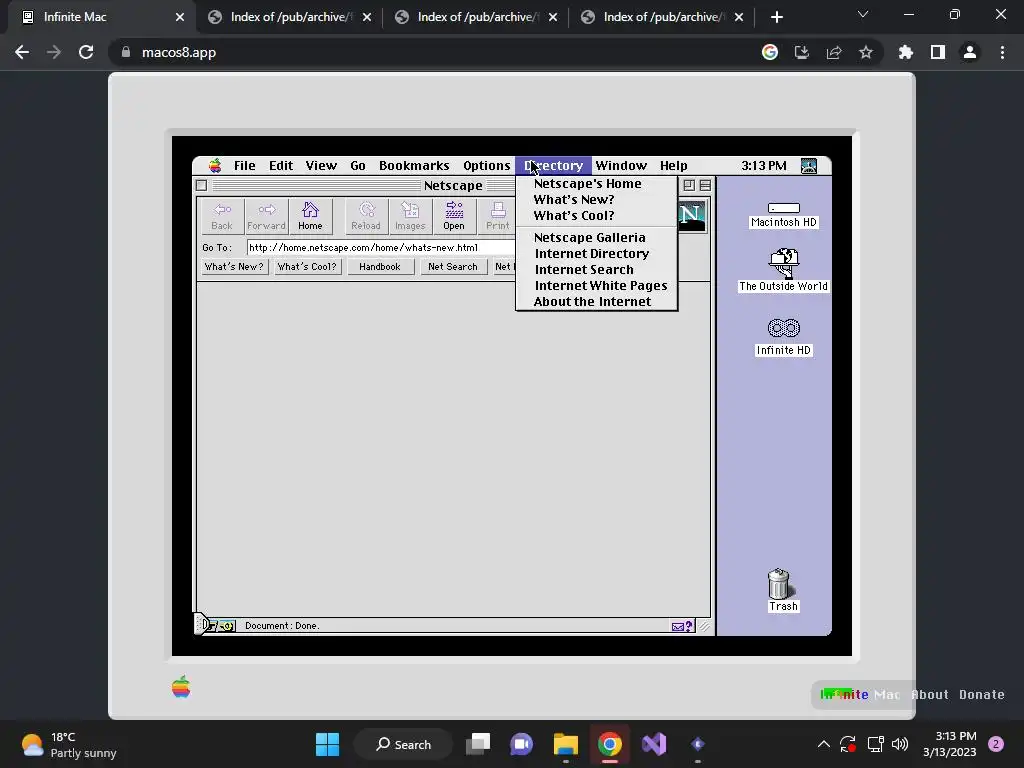Reload the page in Chrome
This screenshot has height=768, width=1024.
coord(86,52)
